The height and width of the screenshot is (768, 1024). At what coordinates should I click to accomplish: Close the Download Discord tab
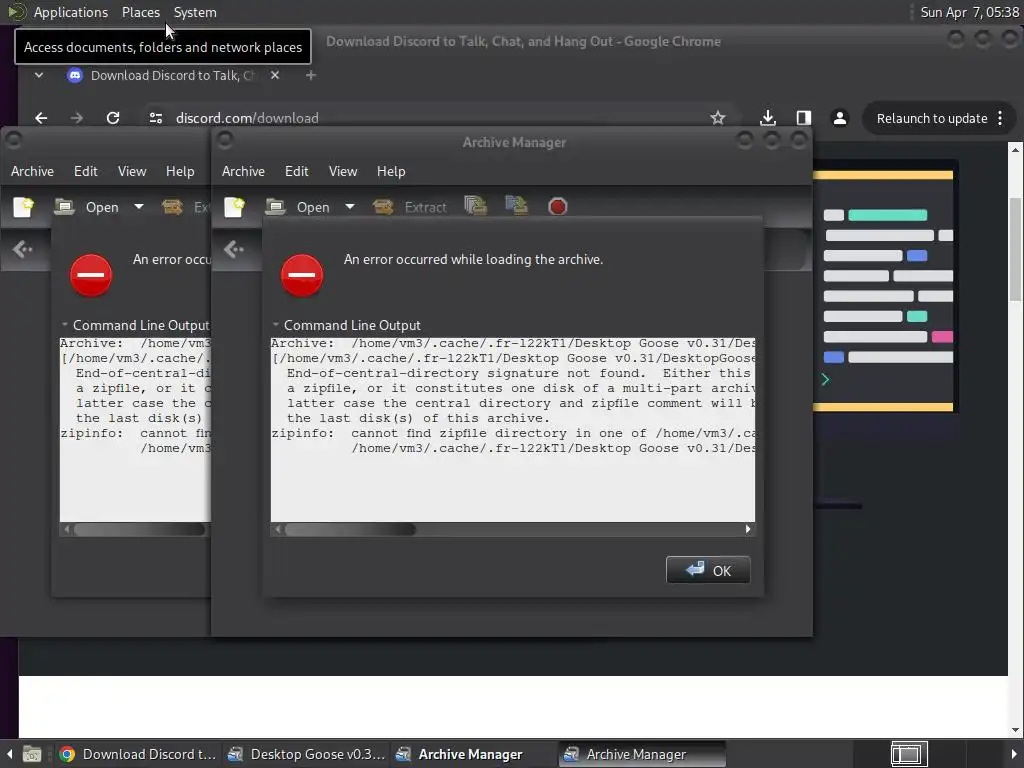point(275,75)
